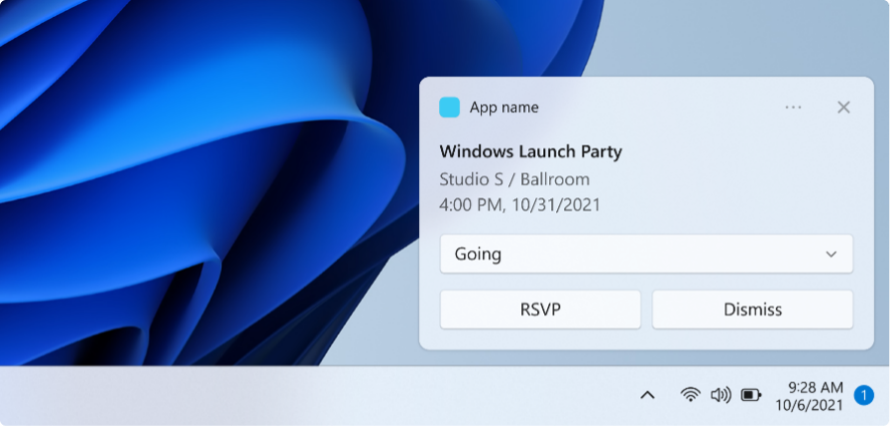Close the notification with the X
Viewport: 892px width, 430px height.
[x=843, y=107]
